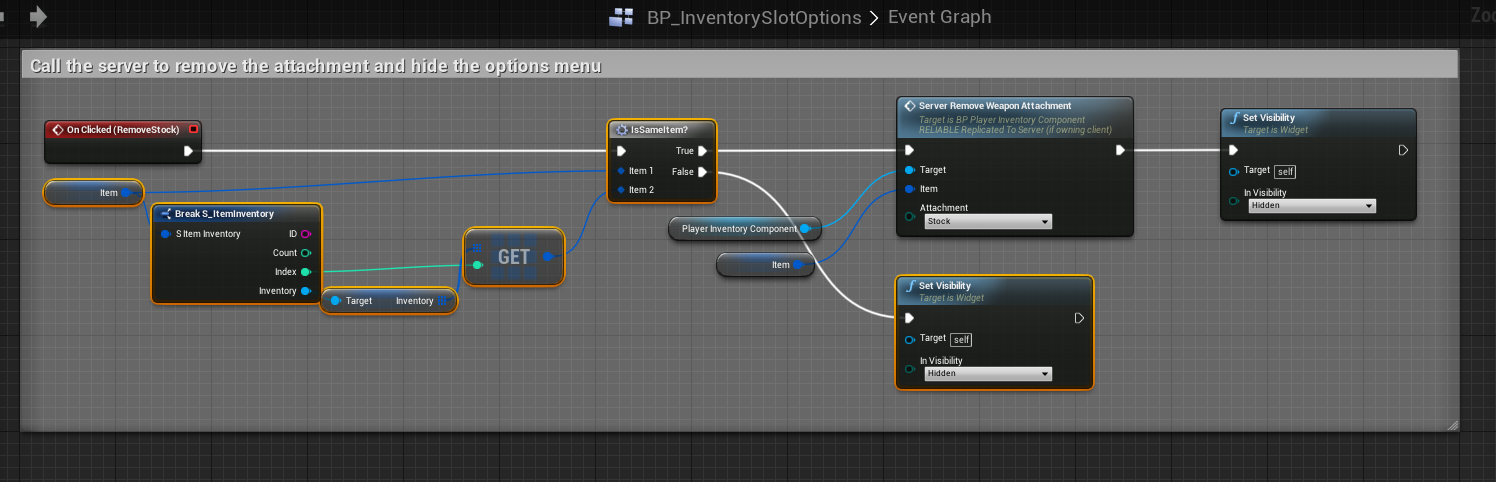Click the Event Graph breadcrumb
Image resolution: width=1496 pixels, height=482 pixels.
(x=940, y=17)
